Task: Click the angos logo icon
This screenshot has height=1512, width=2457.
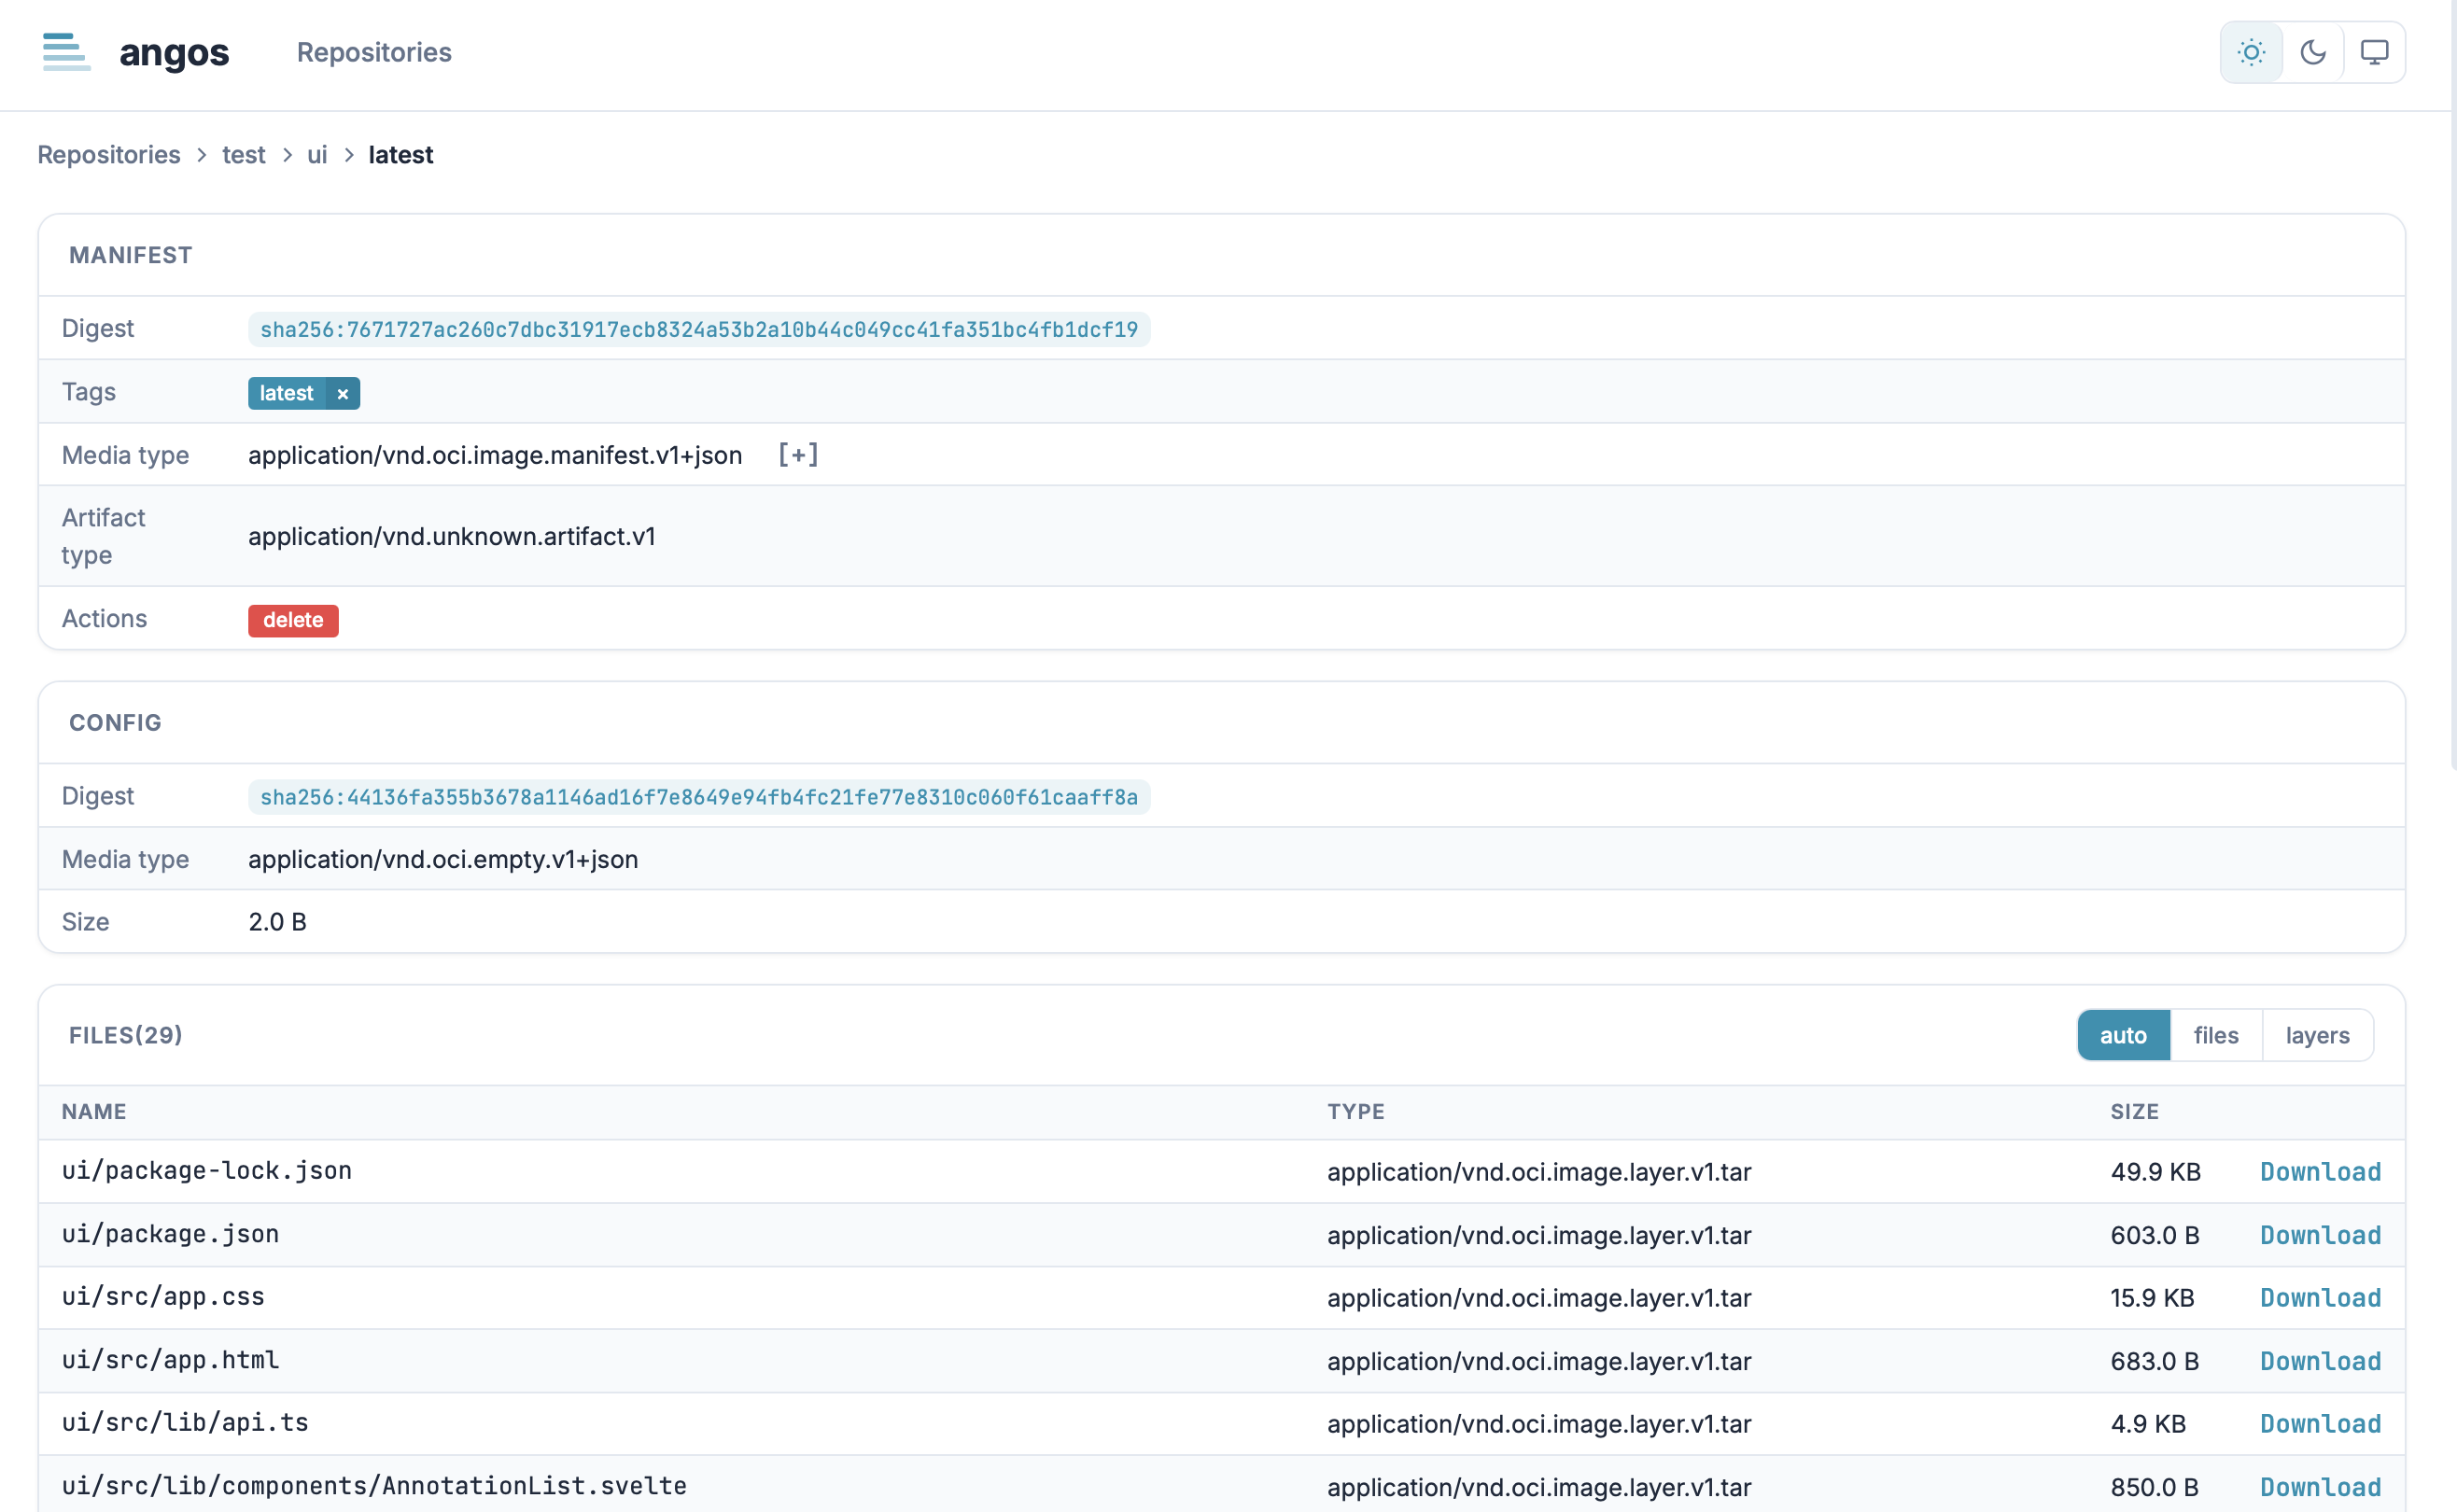Action: tap(66, 52)
